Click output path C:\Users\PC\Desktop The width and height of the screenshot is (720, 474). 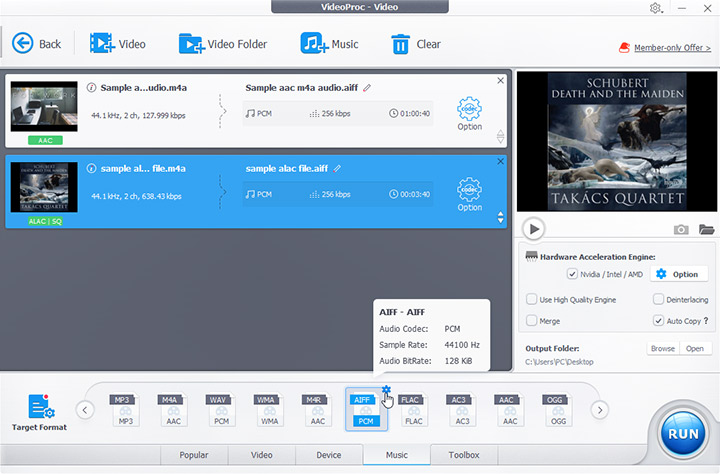click(x=559, y=362)
